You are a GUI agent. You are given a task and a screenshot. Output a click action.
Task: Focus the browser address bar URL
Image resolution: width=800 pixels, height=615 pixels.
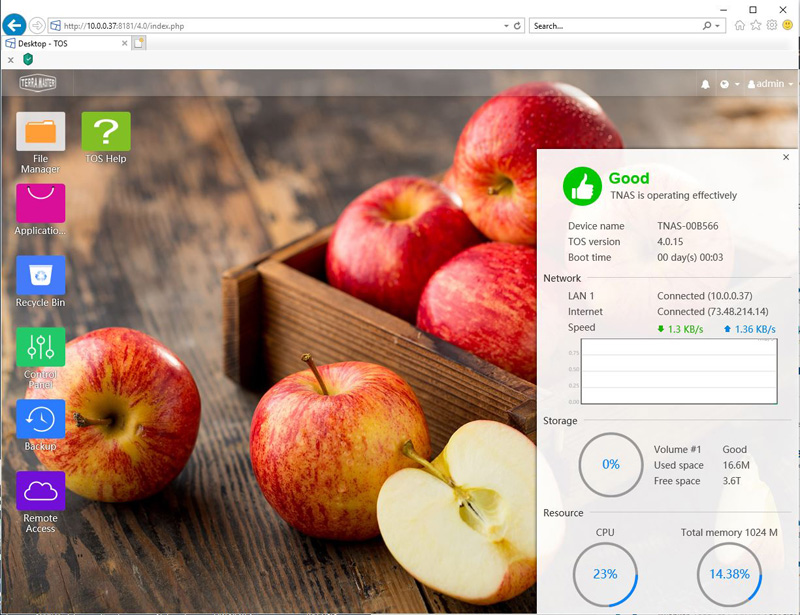click(276, 26)
